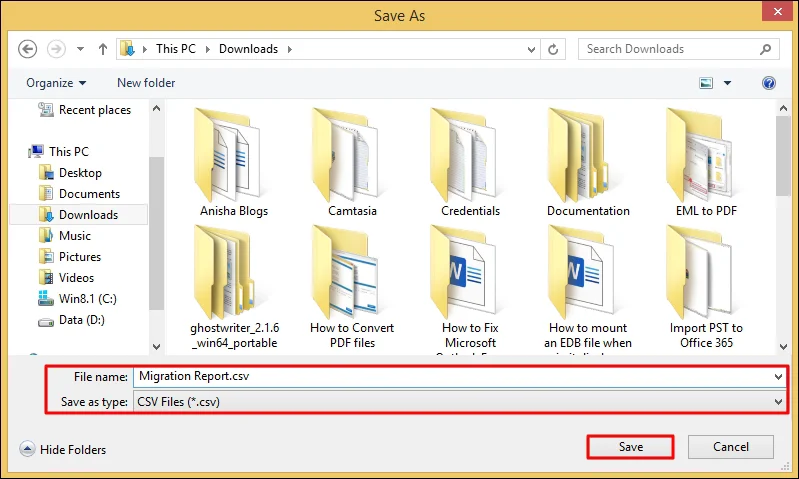This screenshot has width=799, height=479.
Task: Select This PC in navigation tree
Action: tap(69, 151)
